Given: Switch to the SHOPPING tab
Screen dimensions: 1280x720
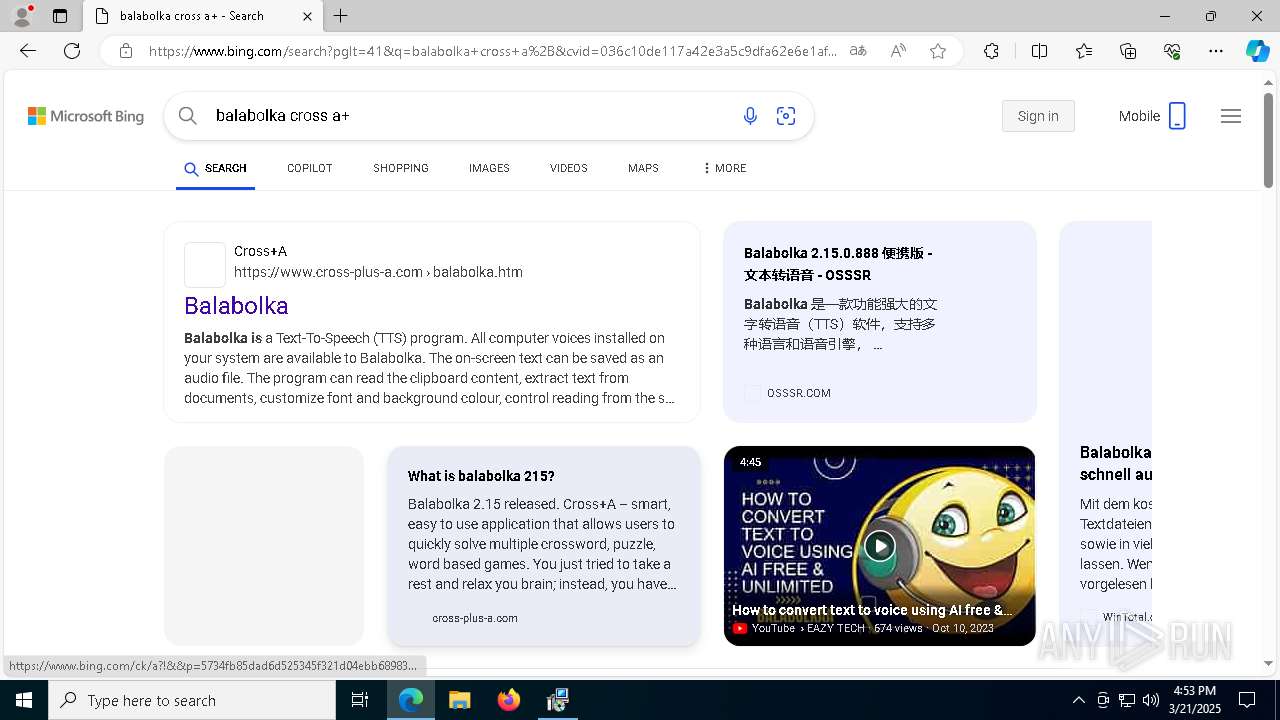Looking at the screenshot, I should point(401,168).
